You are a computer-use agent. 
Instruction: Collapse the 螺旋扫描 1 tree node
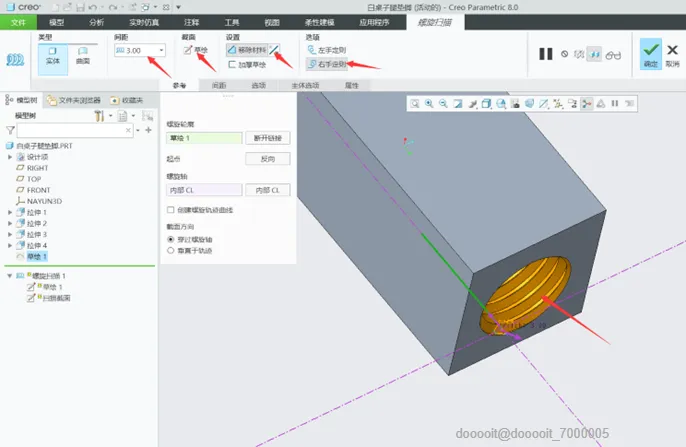9,276
